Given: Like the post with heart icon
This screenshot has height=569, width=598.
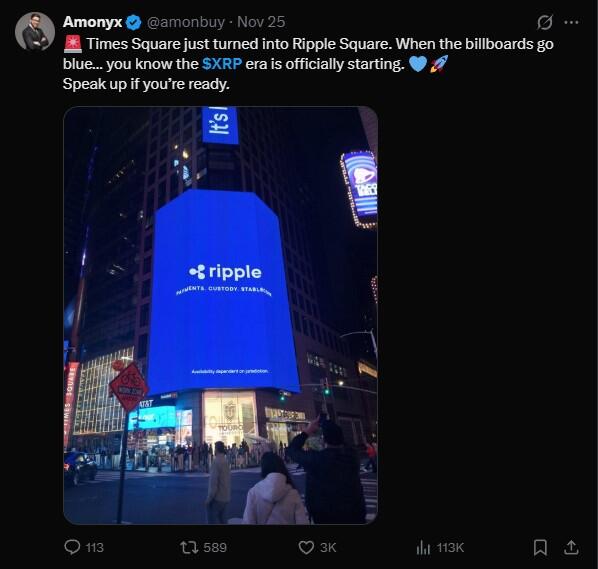Looking at the screenshot, I should pos(306,547).
